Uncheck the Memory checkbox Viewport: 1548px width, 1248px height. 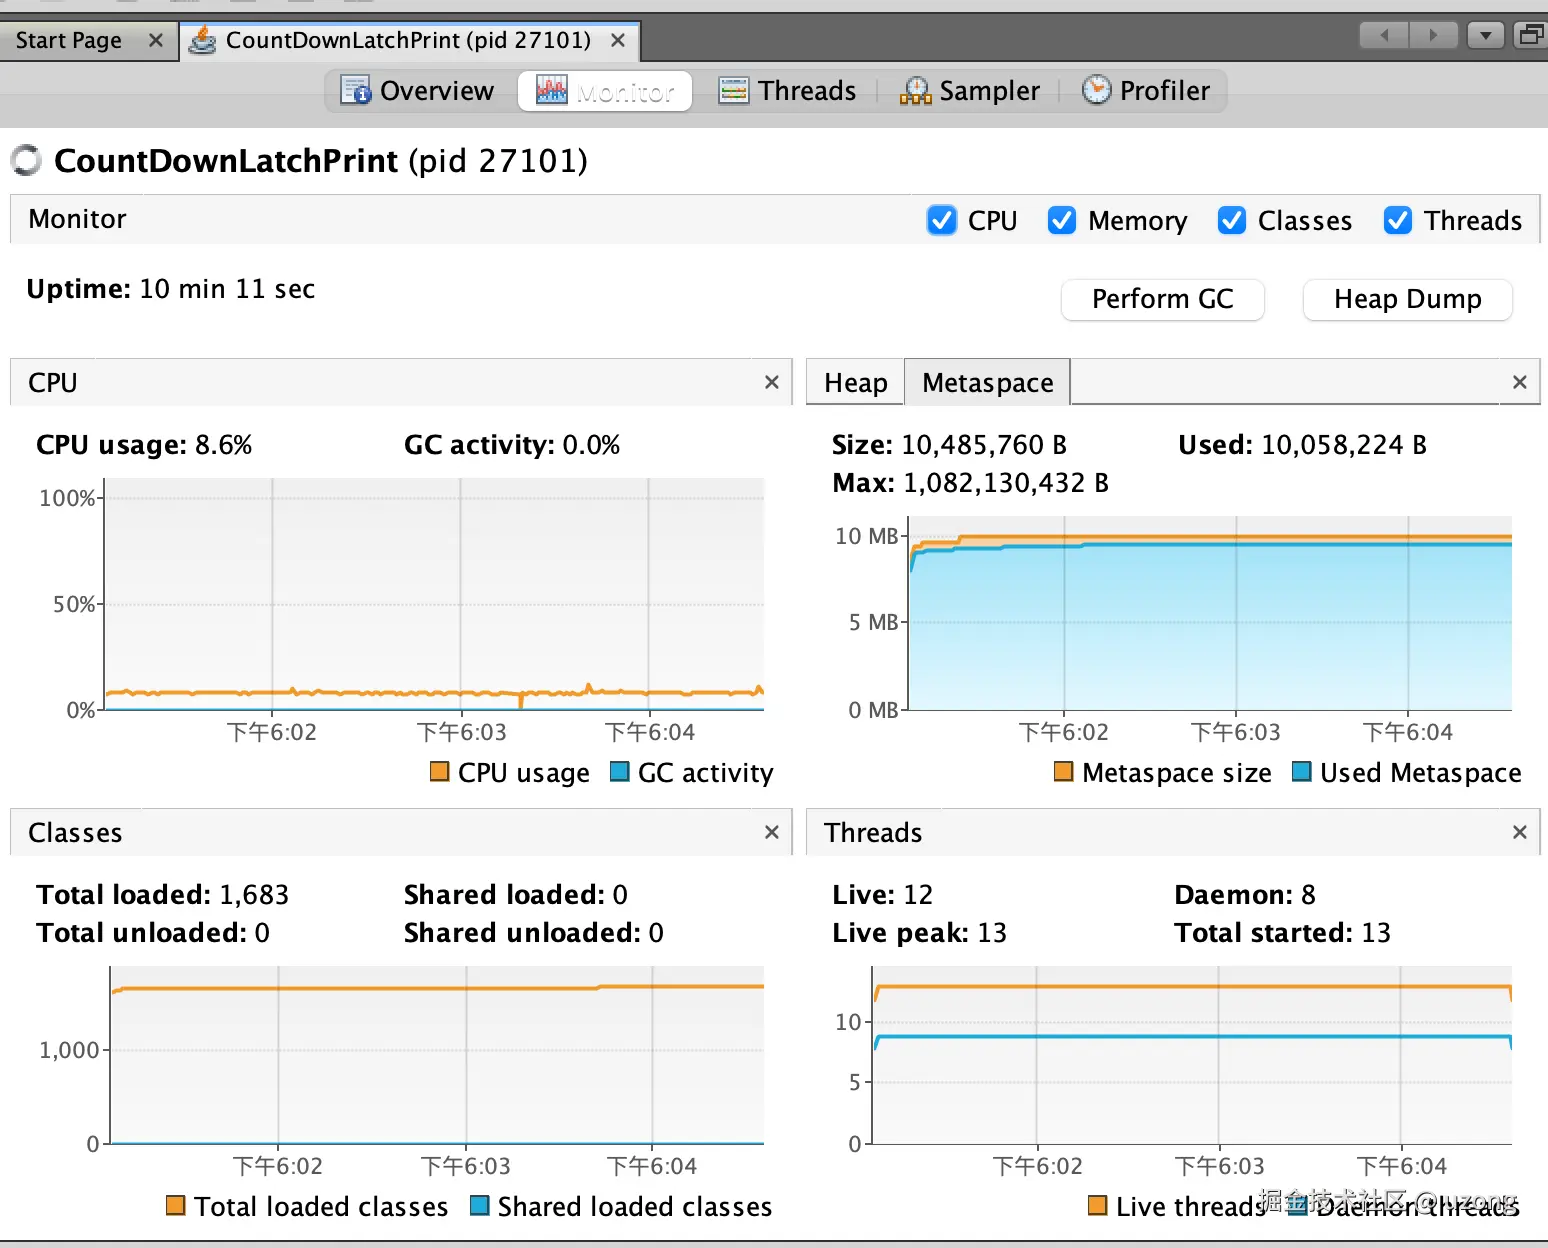pyautogui.click(x=1061, y=220)
